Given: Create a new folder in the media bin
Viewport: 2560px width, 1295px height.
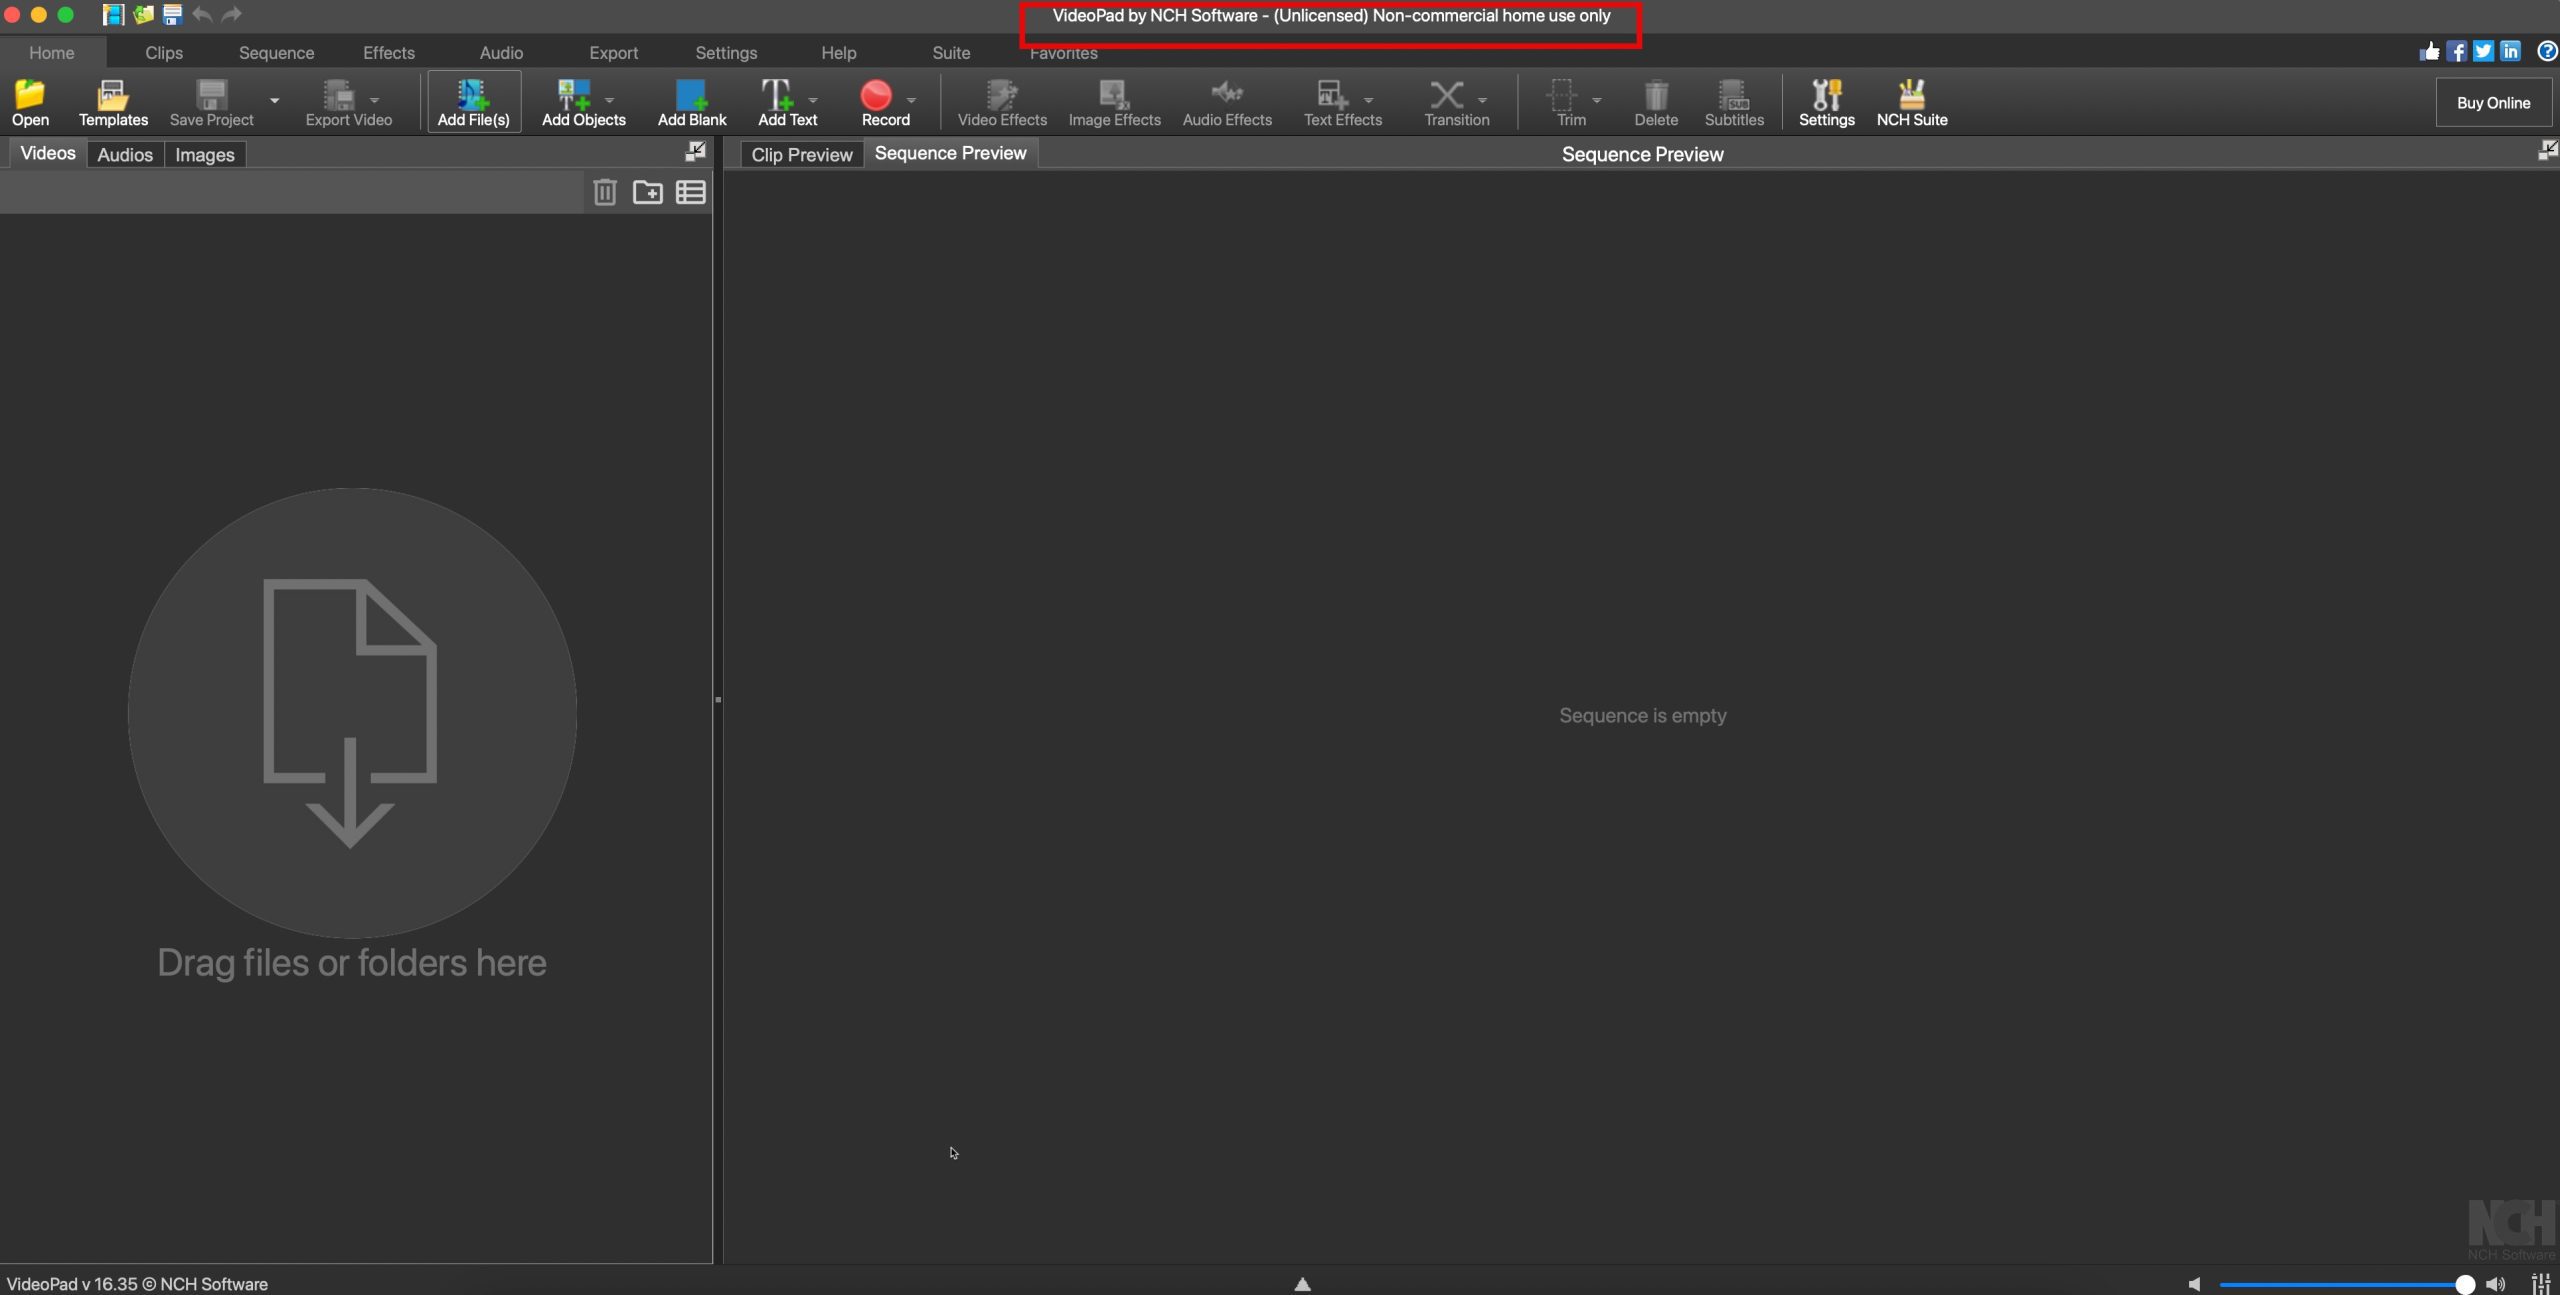Looking at the screenshot, I should point(648,192).
